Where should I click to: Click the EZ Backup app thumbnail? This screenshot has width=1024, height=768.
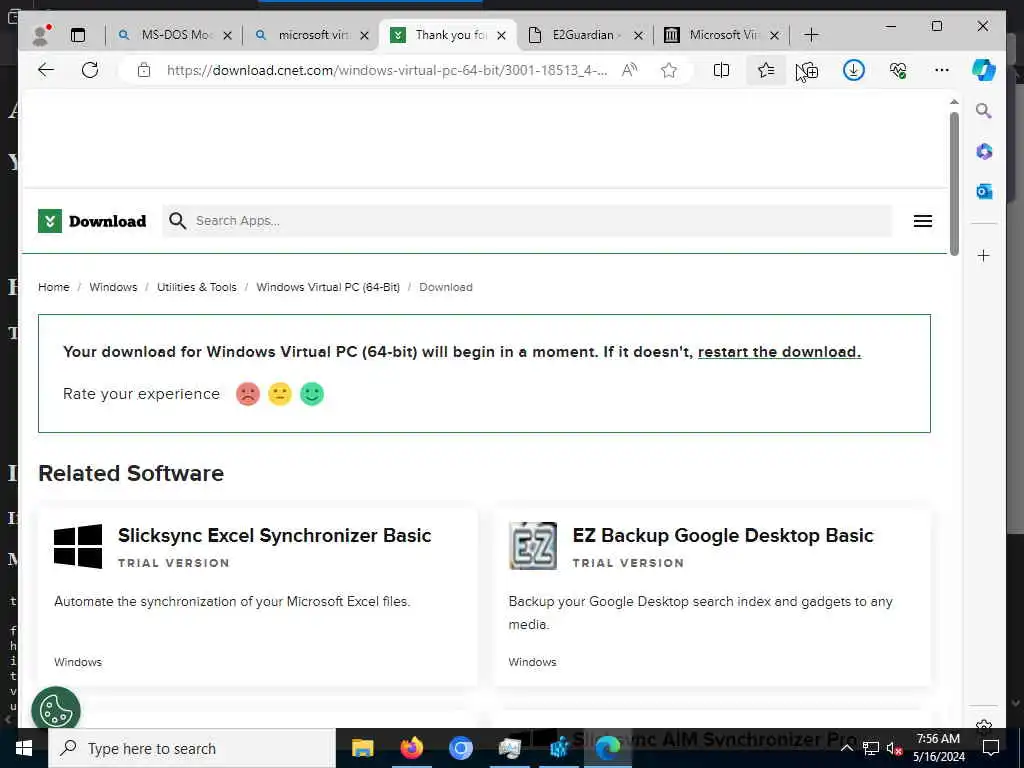pos(533,546)
